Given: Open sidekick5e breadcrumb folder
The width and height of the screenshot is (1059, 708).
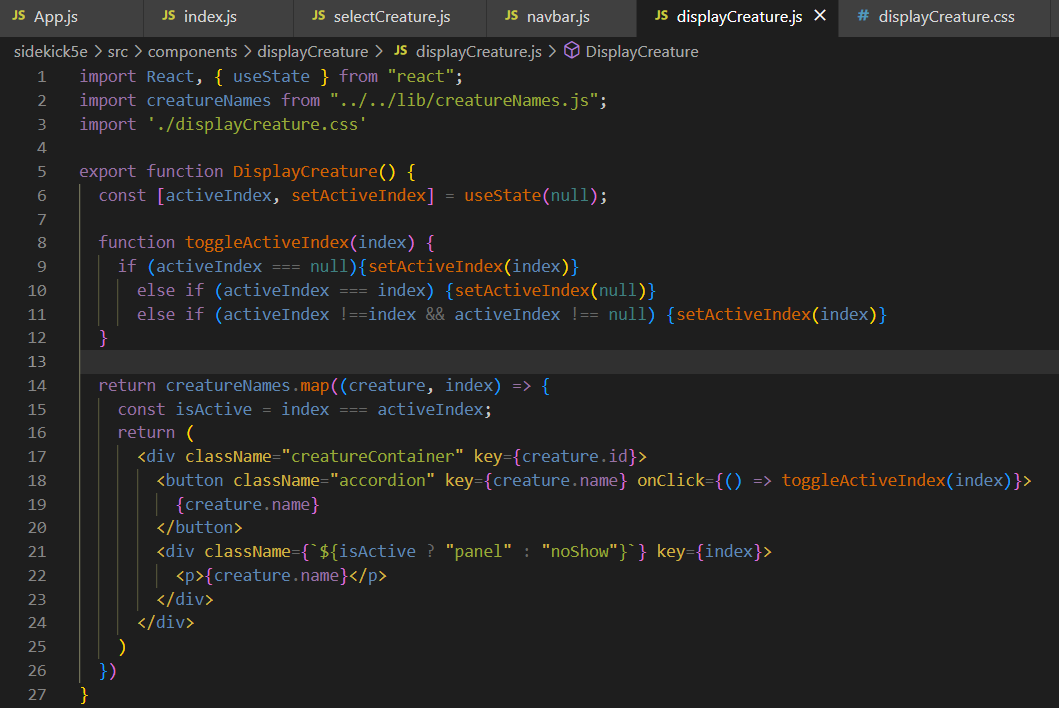Looking at the screenshot, I should point(51,52).
